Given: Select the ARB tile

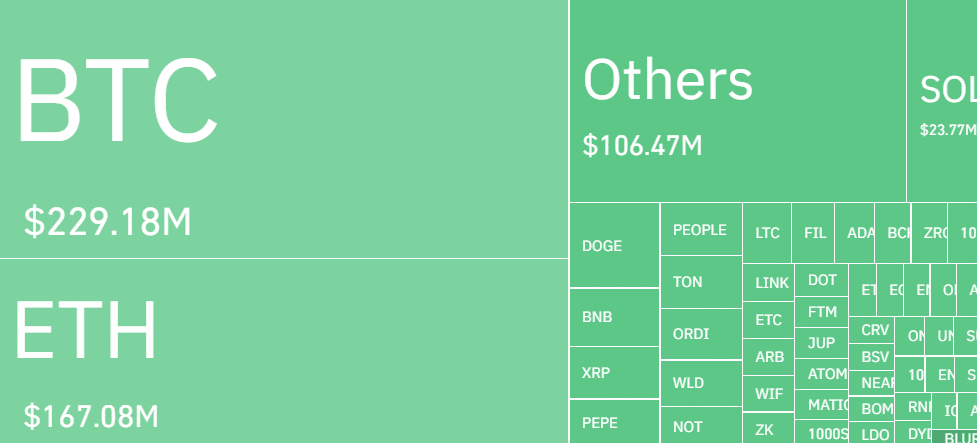Looking at the screenshot, I should click(769, 357).
